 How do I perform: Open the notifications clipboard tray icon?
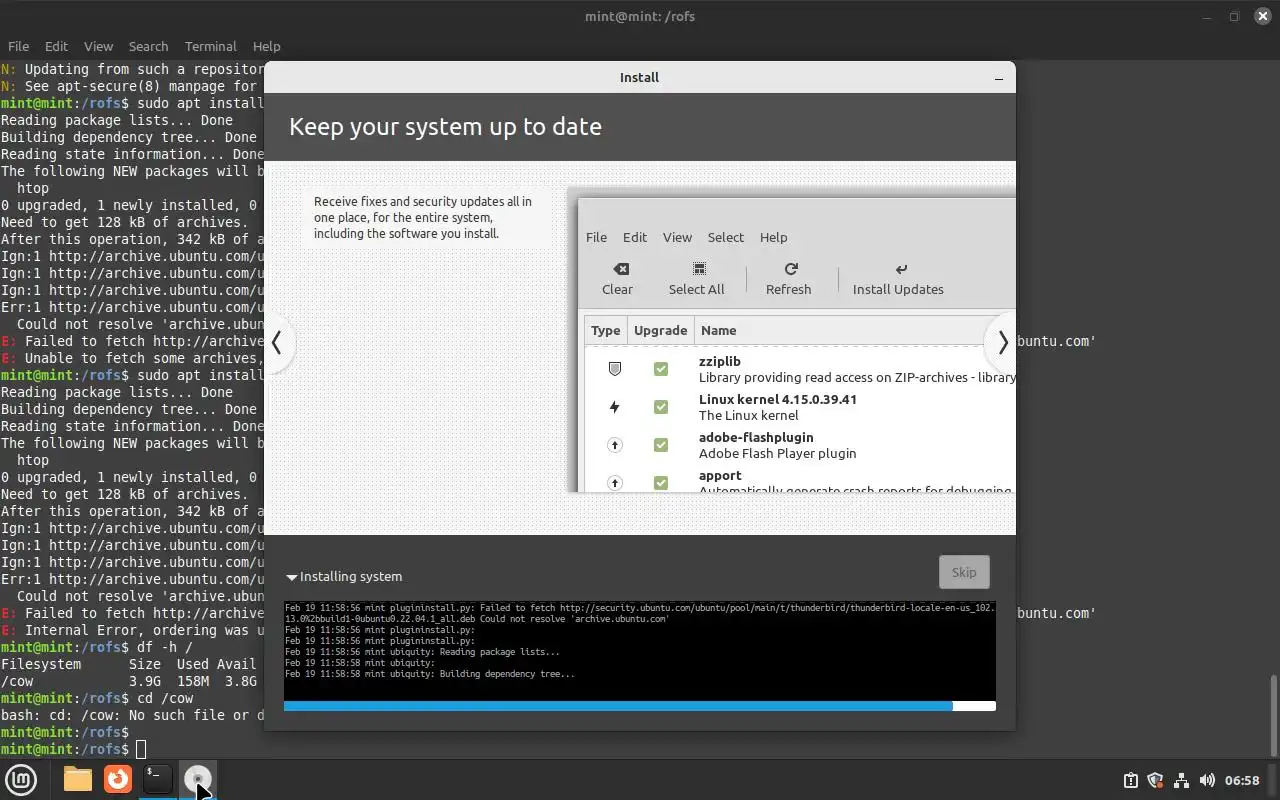1130,780
